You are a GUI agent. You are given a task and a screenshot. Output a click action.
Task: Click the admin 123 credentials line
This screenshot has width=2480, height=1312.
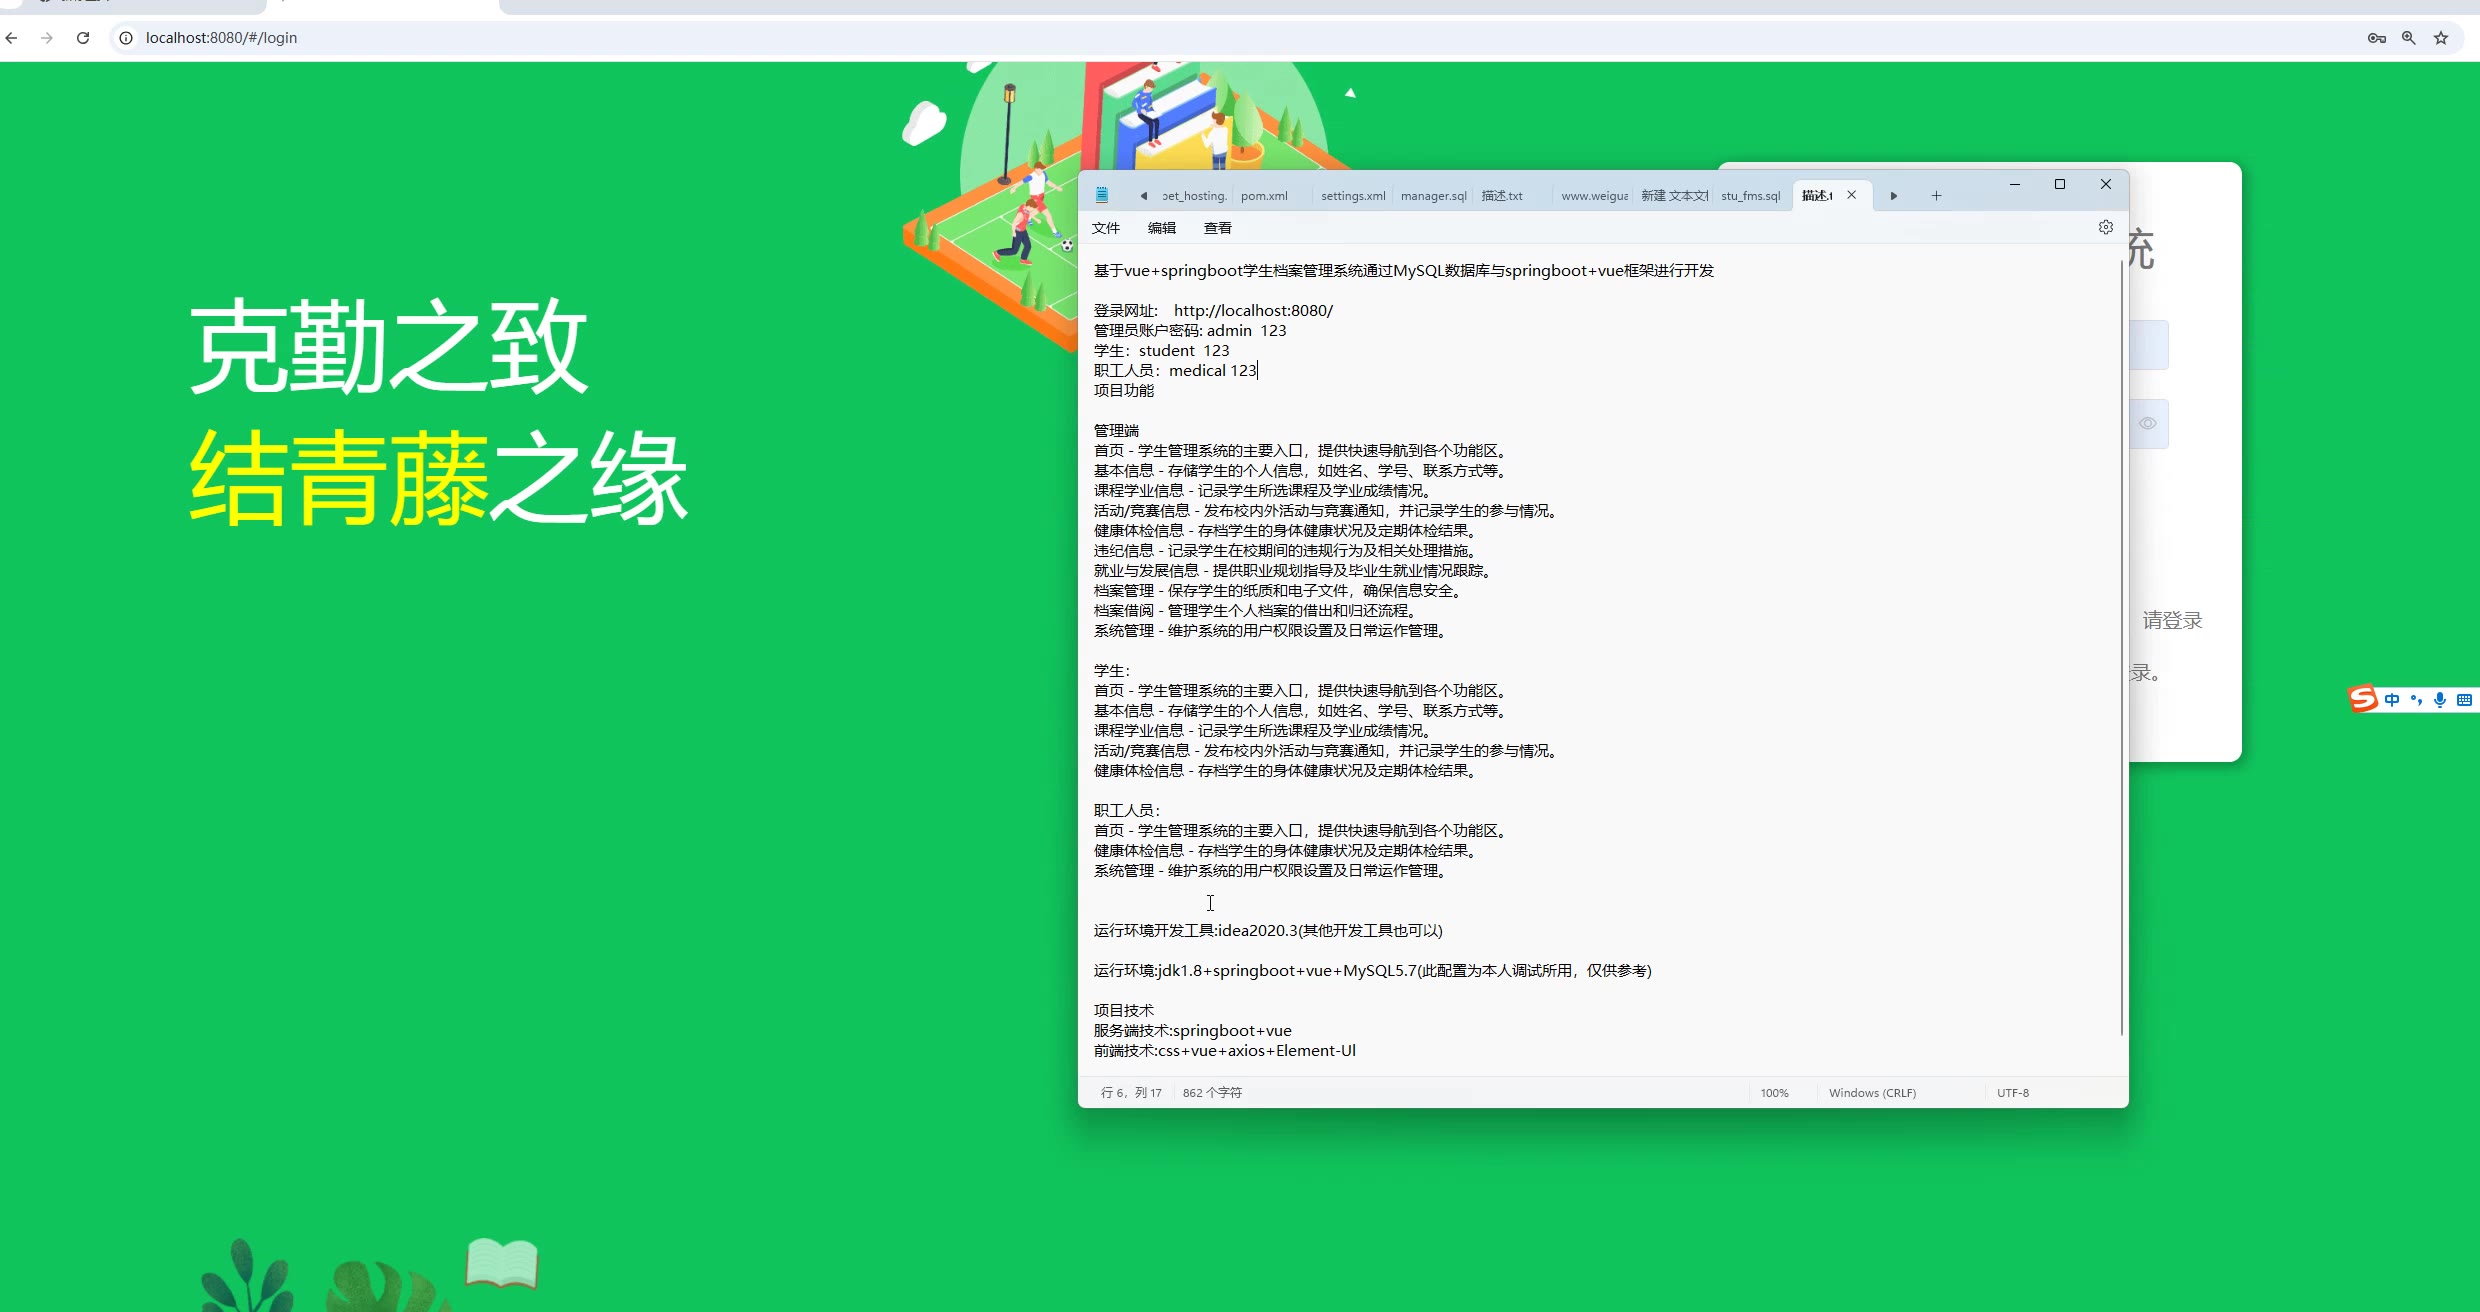coord(1190,331)
